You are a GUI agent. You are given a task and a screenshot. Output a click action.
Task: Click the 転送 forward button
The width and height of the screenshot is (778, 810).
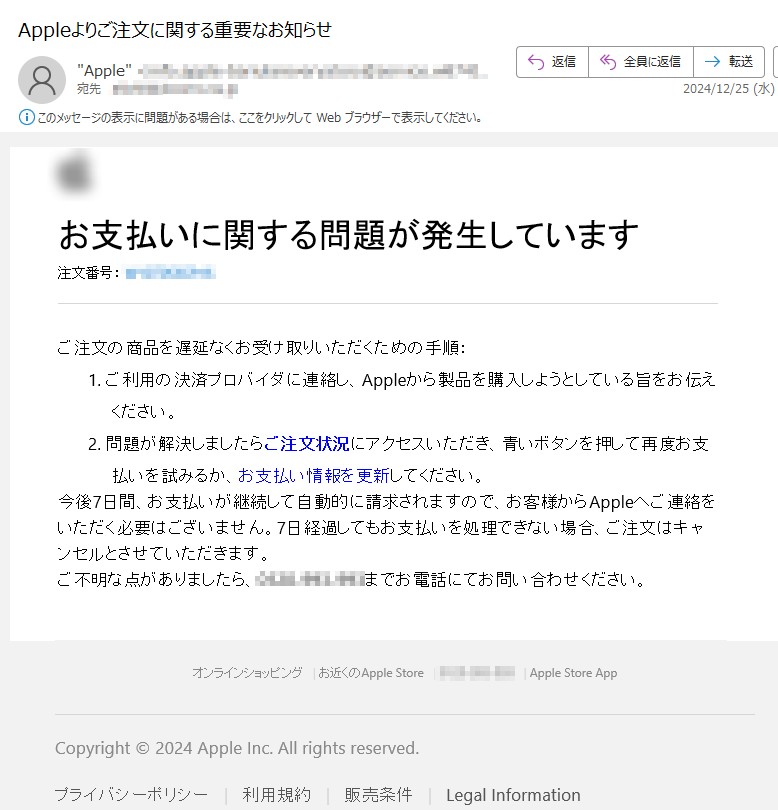(x=729, y=62)
